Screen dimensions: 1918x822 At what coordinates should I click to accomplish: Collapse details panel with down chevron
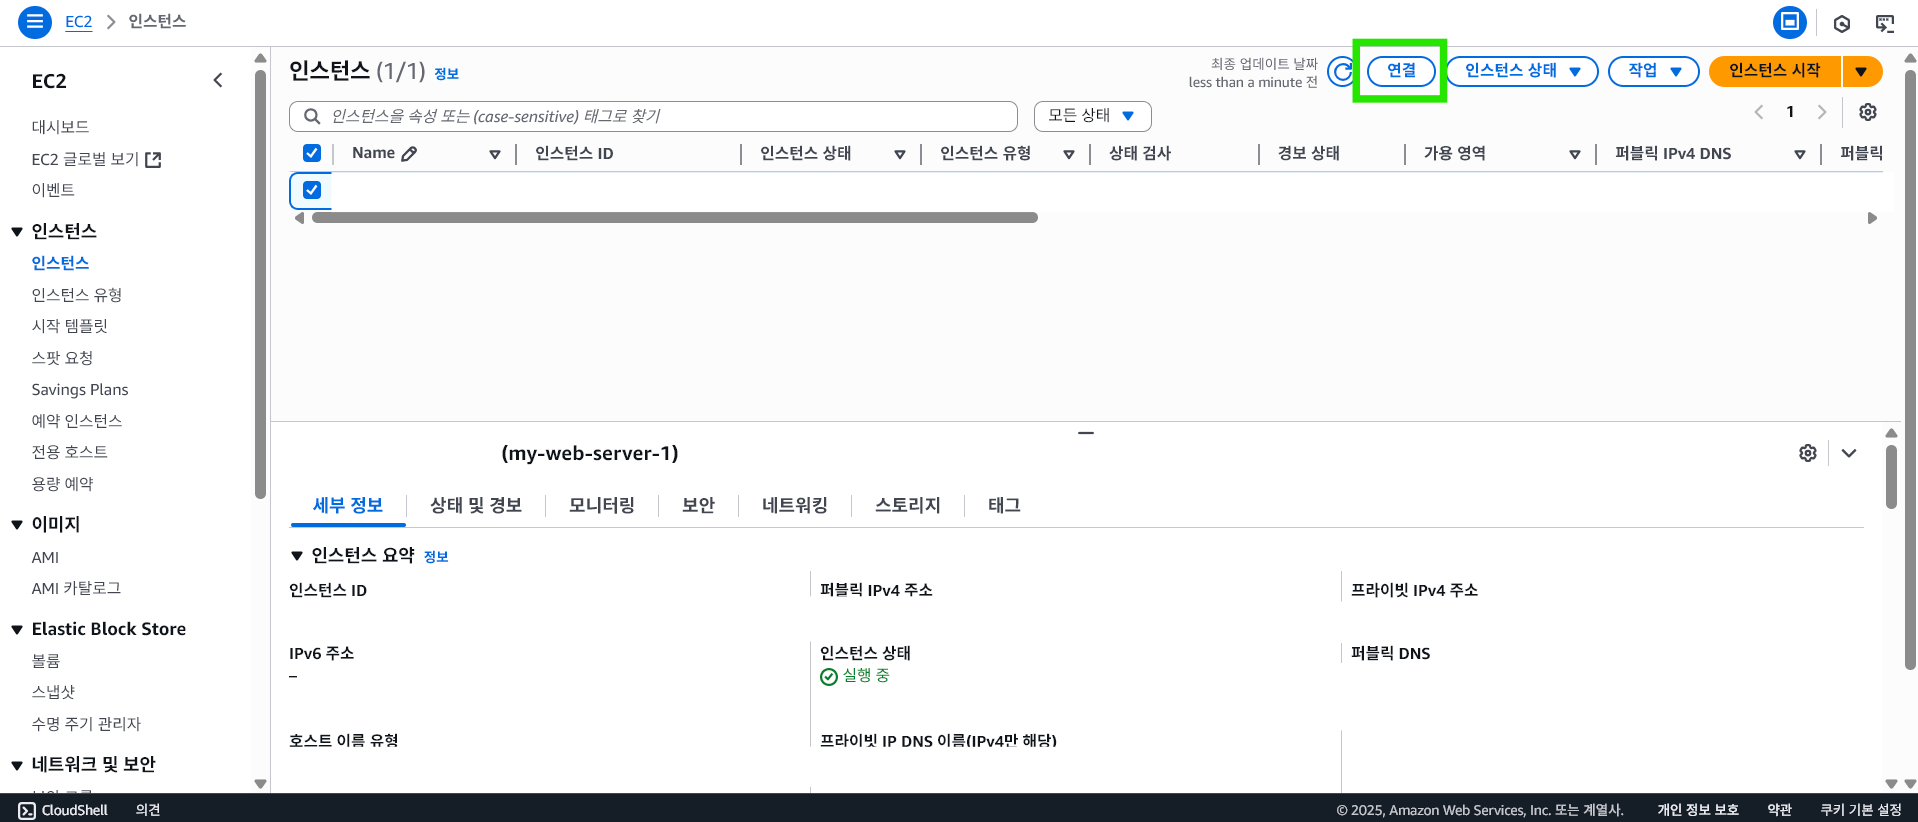point(1849,453)
